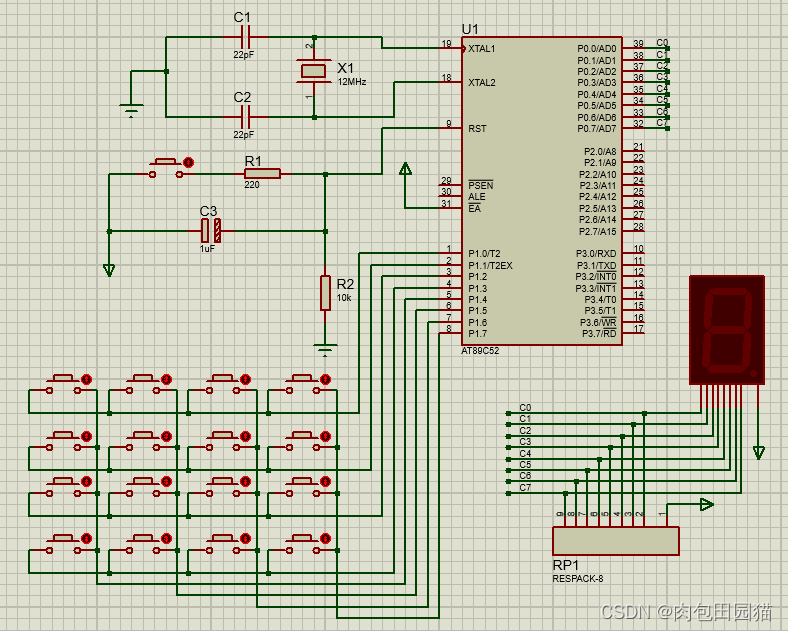Click the ALE pin label
788x631 pixels.
(476, 197)
